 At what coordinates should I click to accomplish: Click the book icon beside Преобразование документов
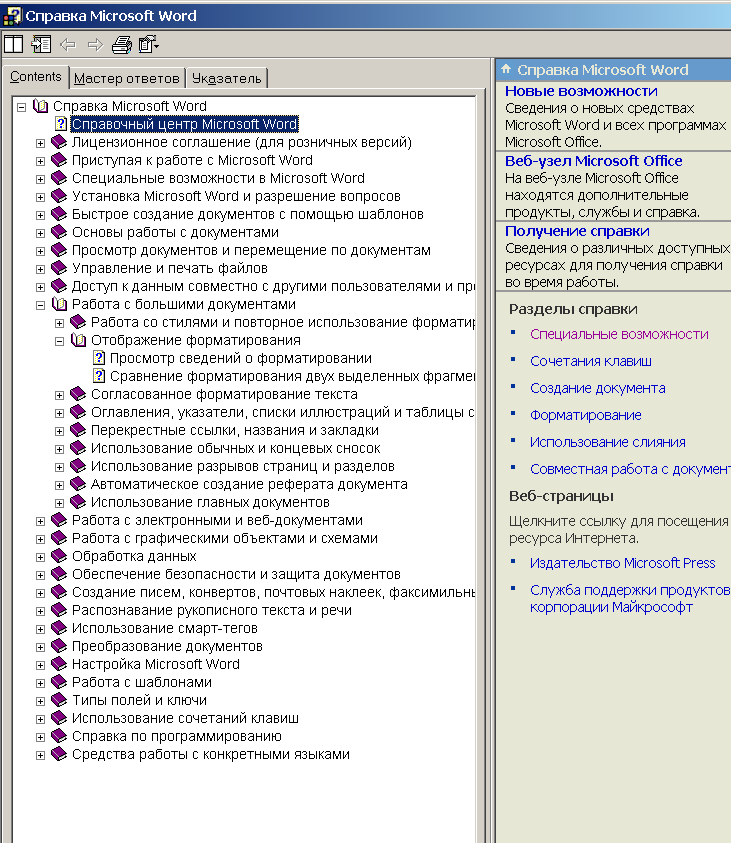(59, 646)
